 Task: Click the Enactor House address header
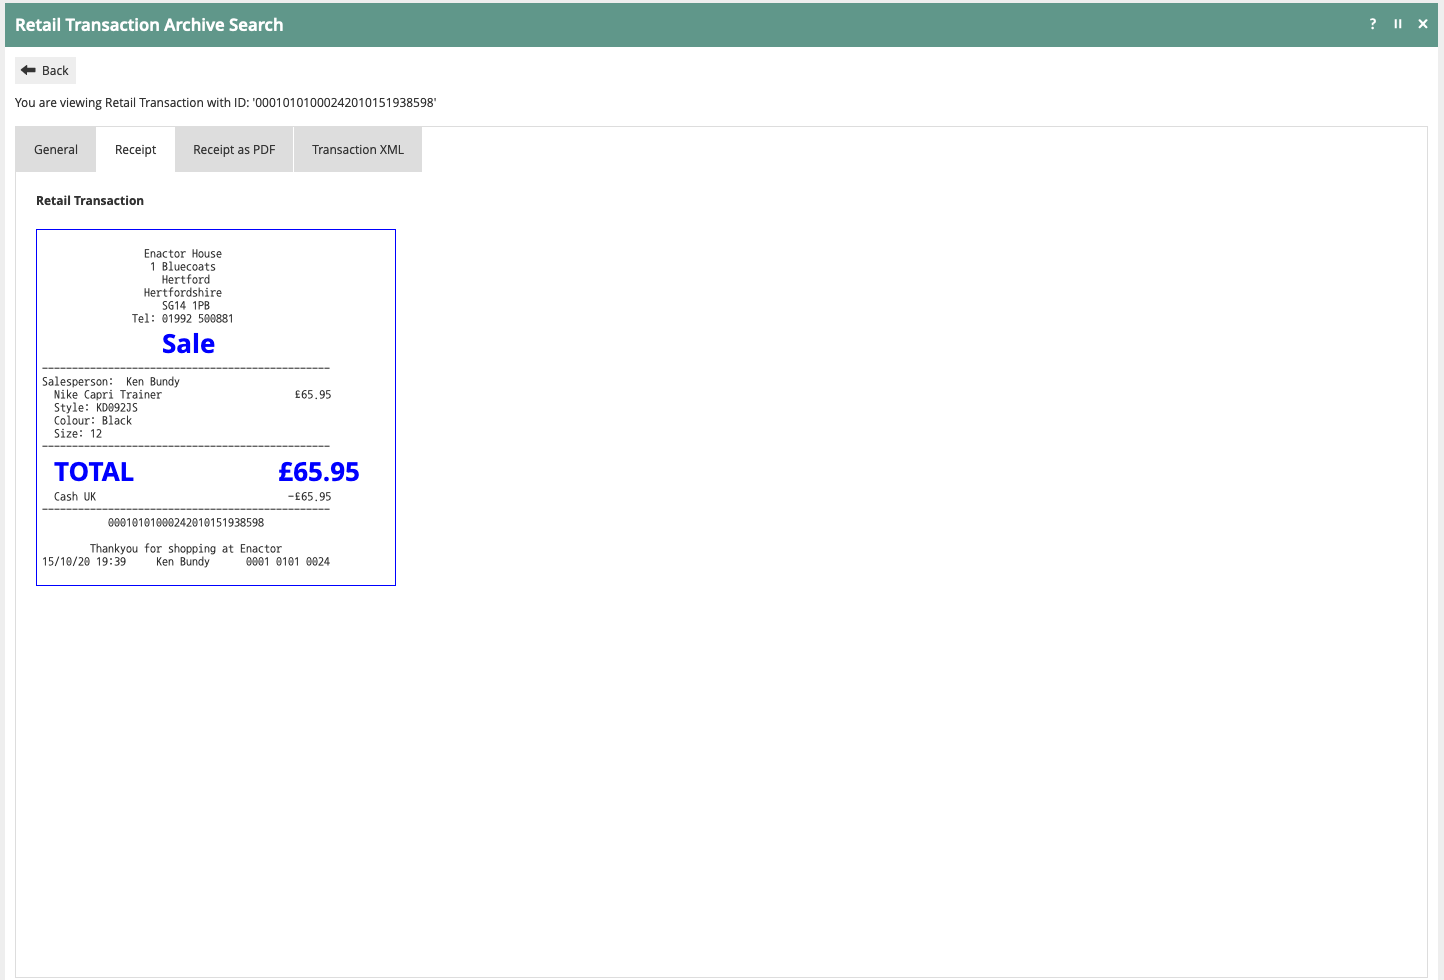(x=183, y=254)
